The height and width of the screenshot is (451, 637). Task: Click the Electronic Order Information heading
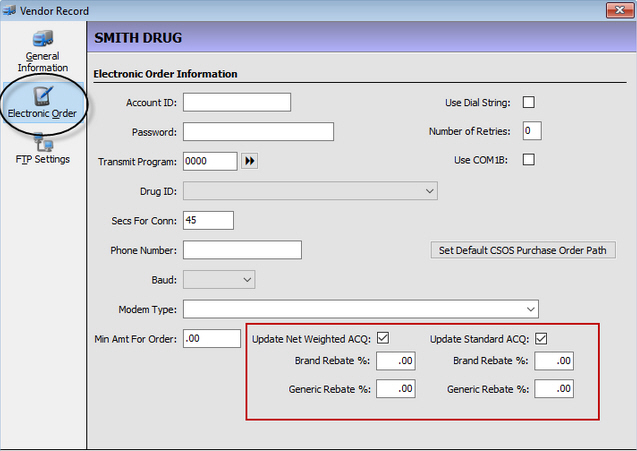[165, 74]
